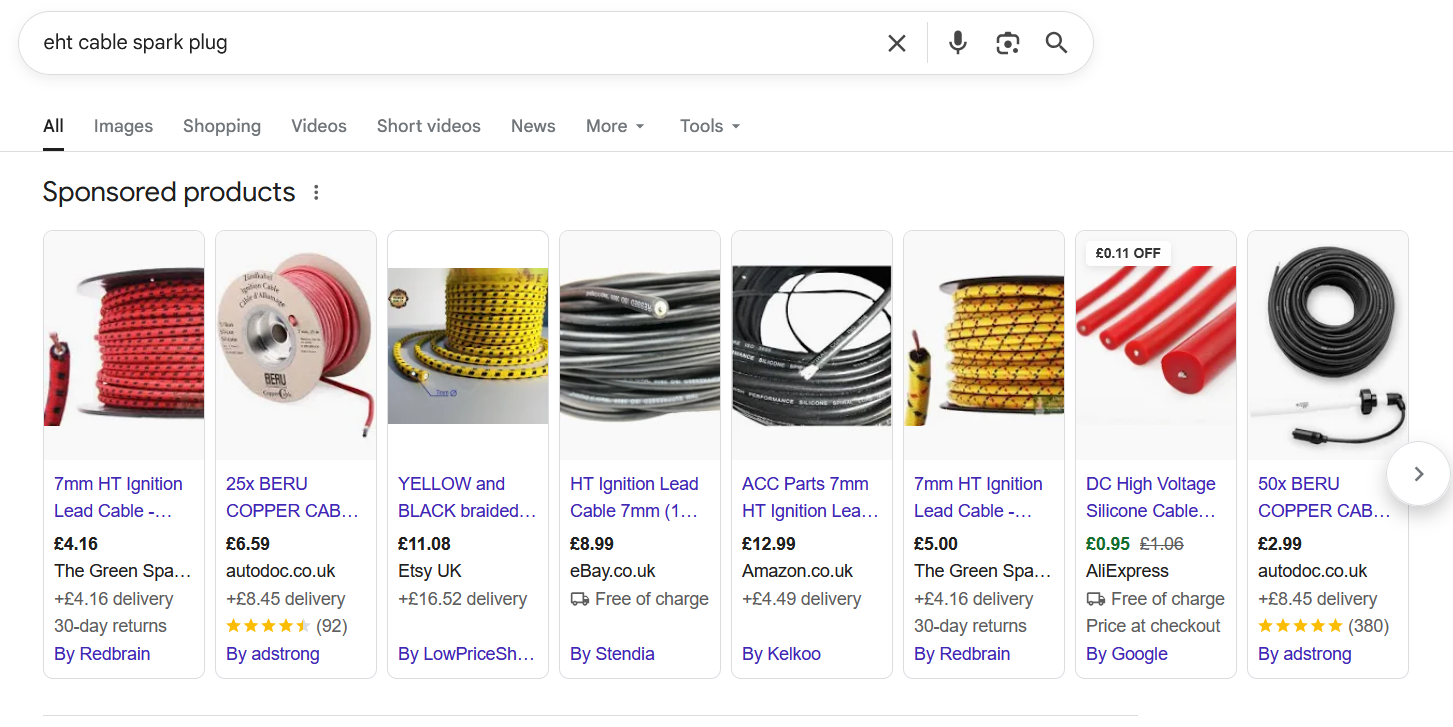Viewport: 1453px width, 727px height.
Task: Open the Short videos tab
Action: [428, 126]
